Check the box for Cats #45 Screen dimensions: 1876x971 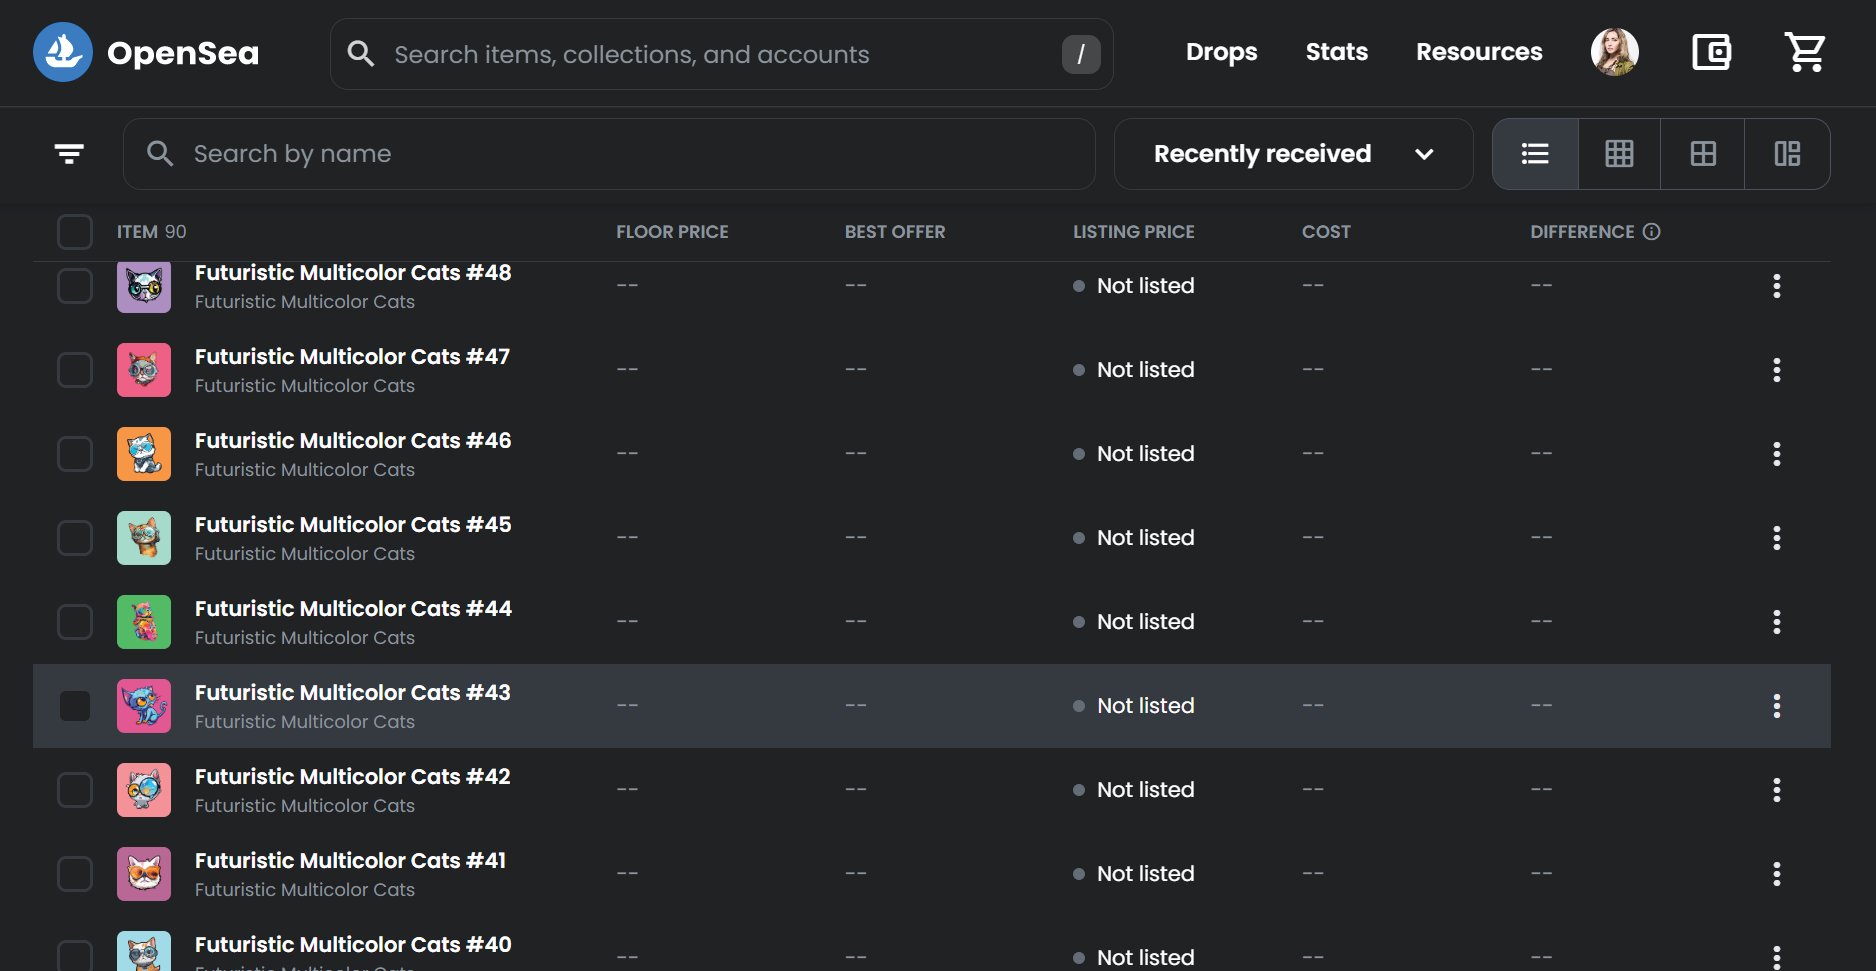[x=75, y=538]
